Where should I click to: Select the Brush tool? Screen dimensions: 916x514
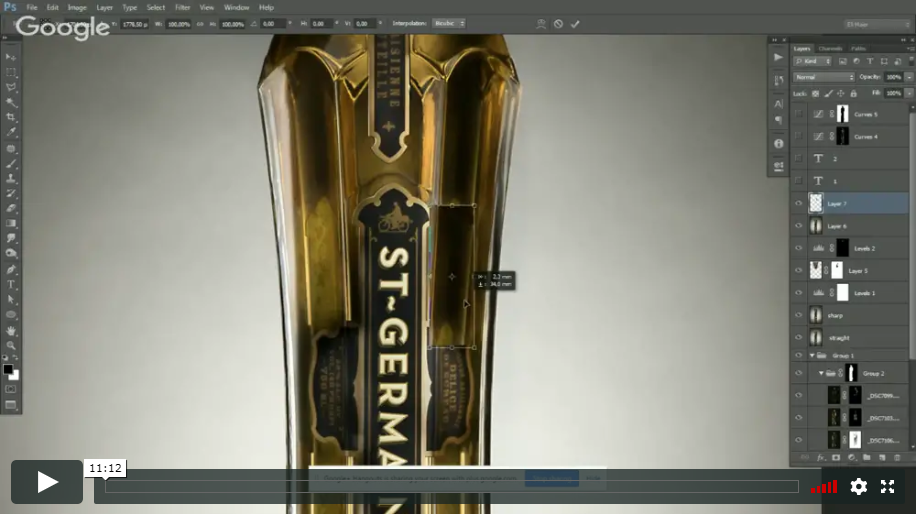11,164
